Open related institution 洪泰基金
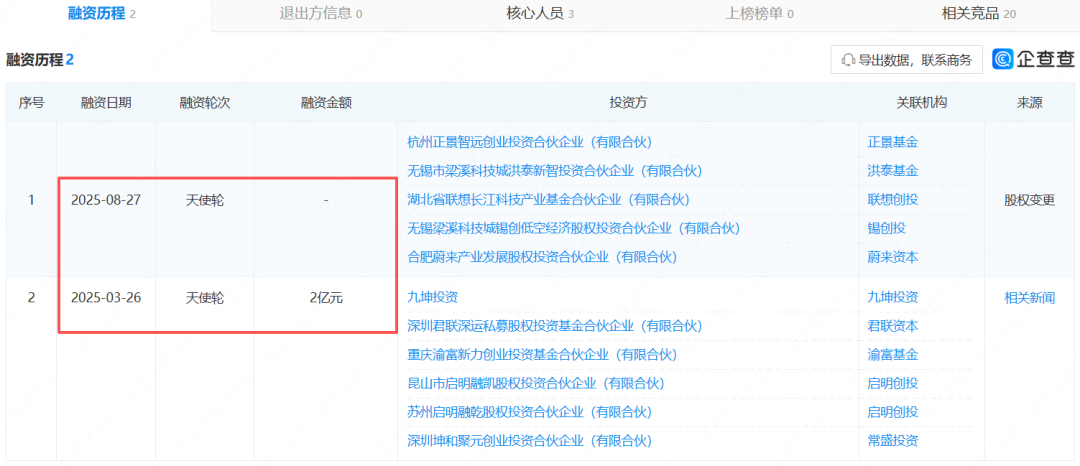This screenshot has width=1080, height=466. coord(893,171)
